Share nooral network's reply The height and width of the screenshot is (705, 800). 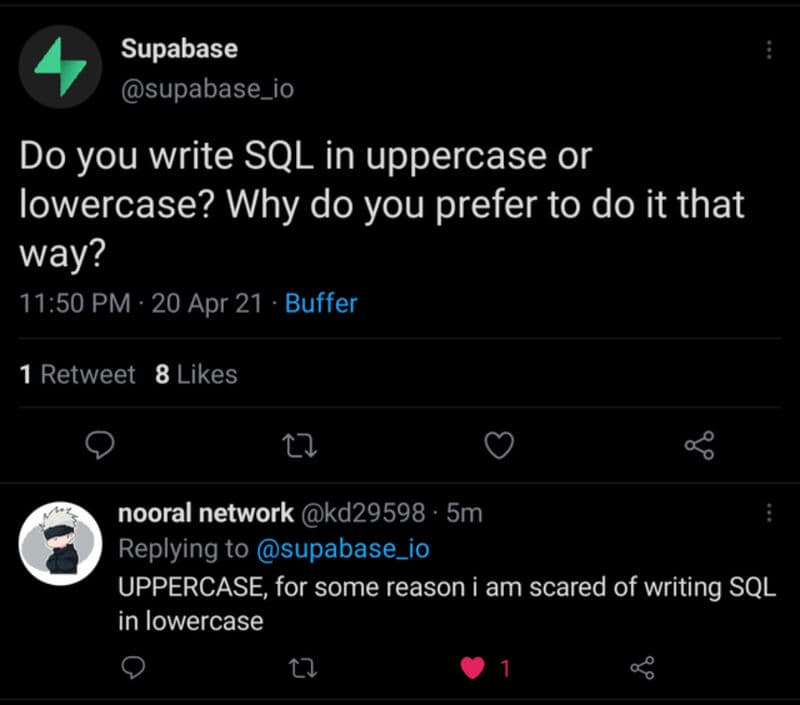pyautogui.click(x=642, y=668)
